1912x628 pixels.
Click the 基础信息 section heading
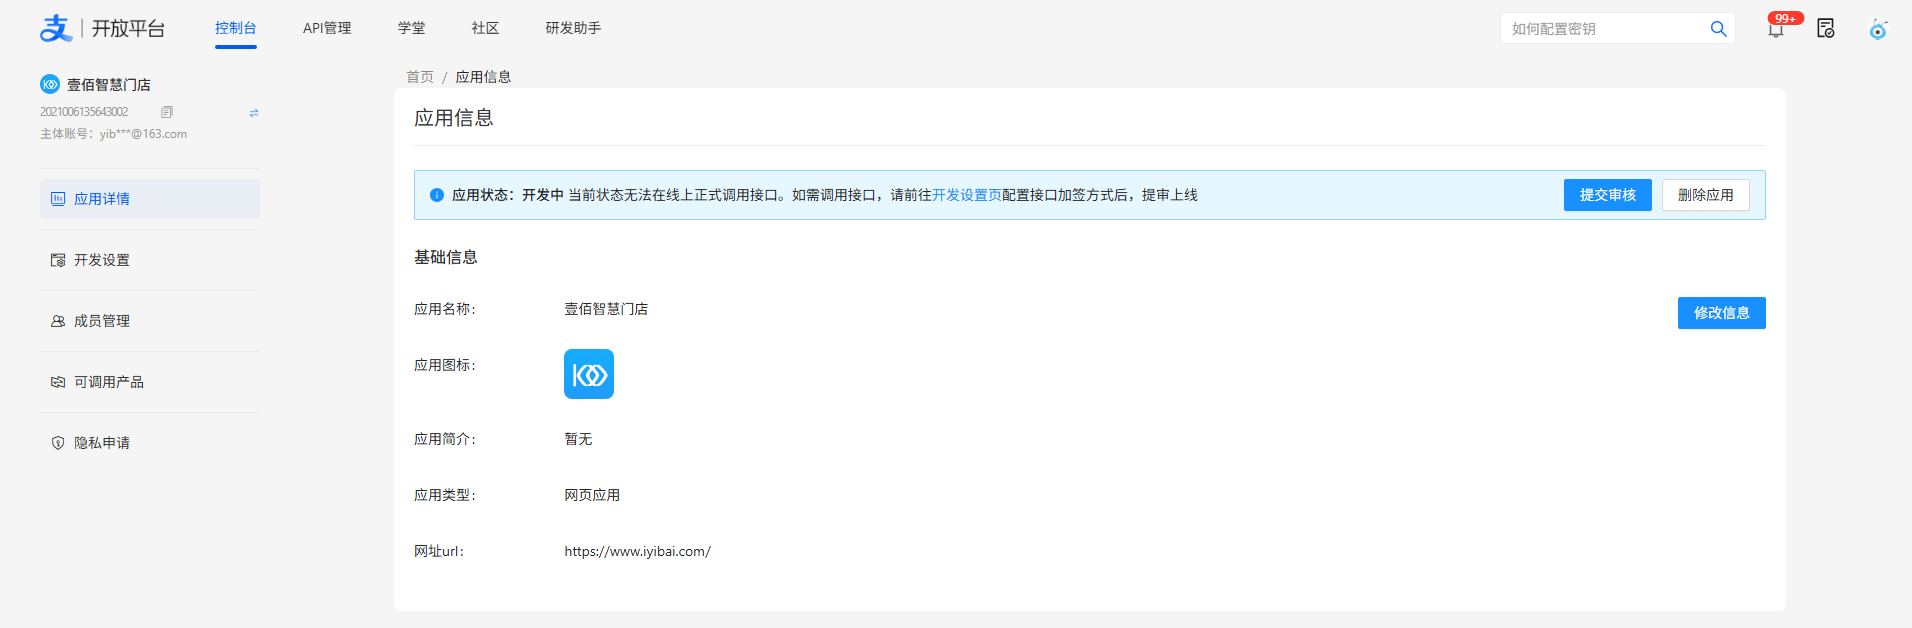click(446, 257)
